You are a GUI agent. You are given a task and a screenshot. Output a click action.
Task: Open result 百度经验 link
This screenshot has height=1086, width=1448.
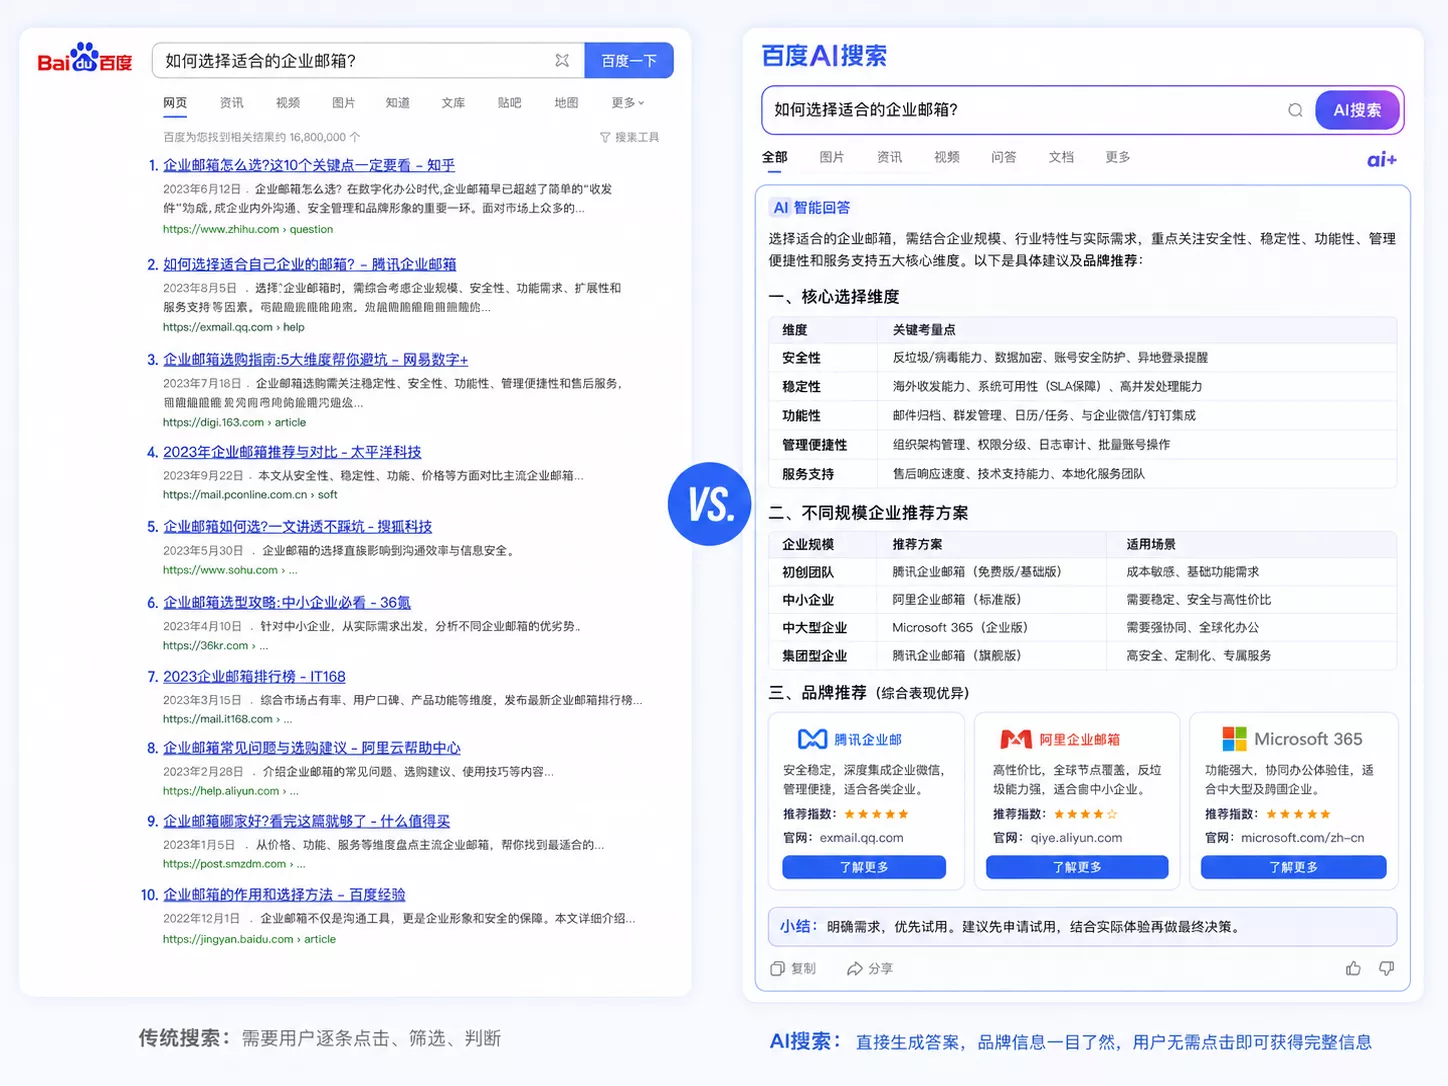tap(284, 894)
